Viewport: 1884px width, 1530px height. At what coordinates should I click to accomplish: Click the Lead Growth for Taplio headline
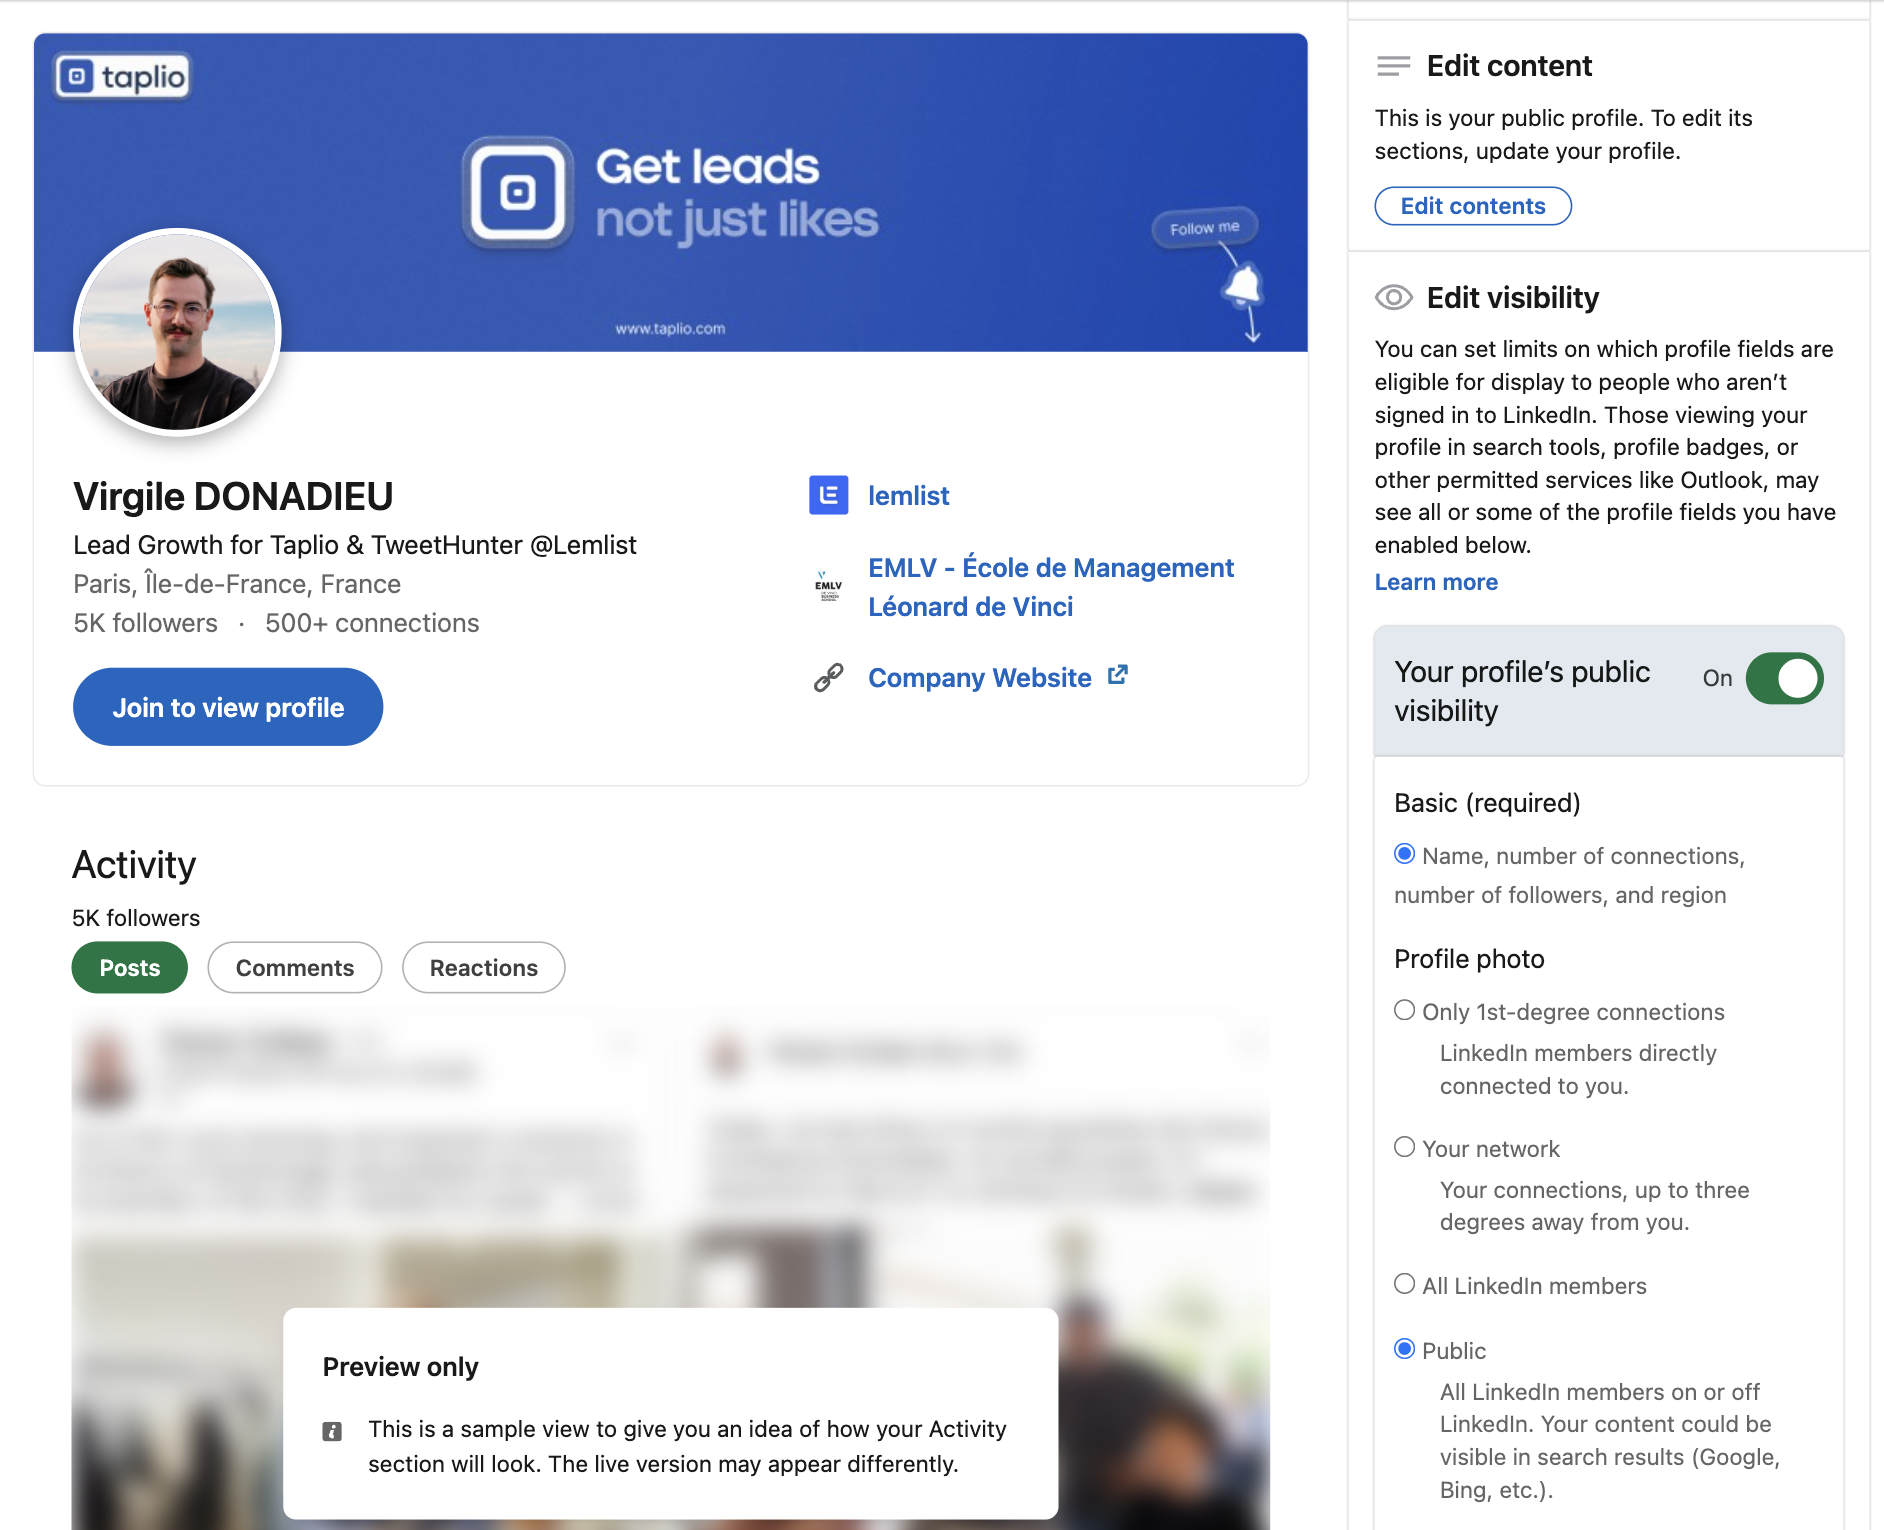[355, 545]
